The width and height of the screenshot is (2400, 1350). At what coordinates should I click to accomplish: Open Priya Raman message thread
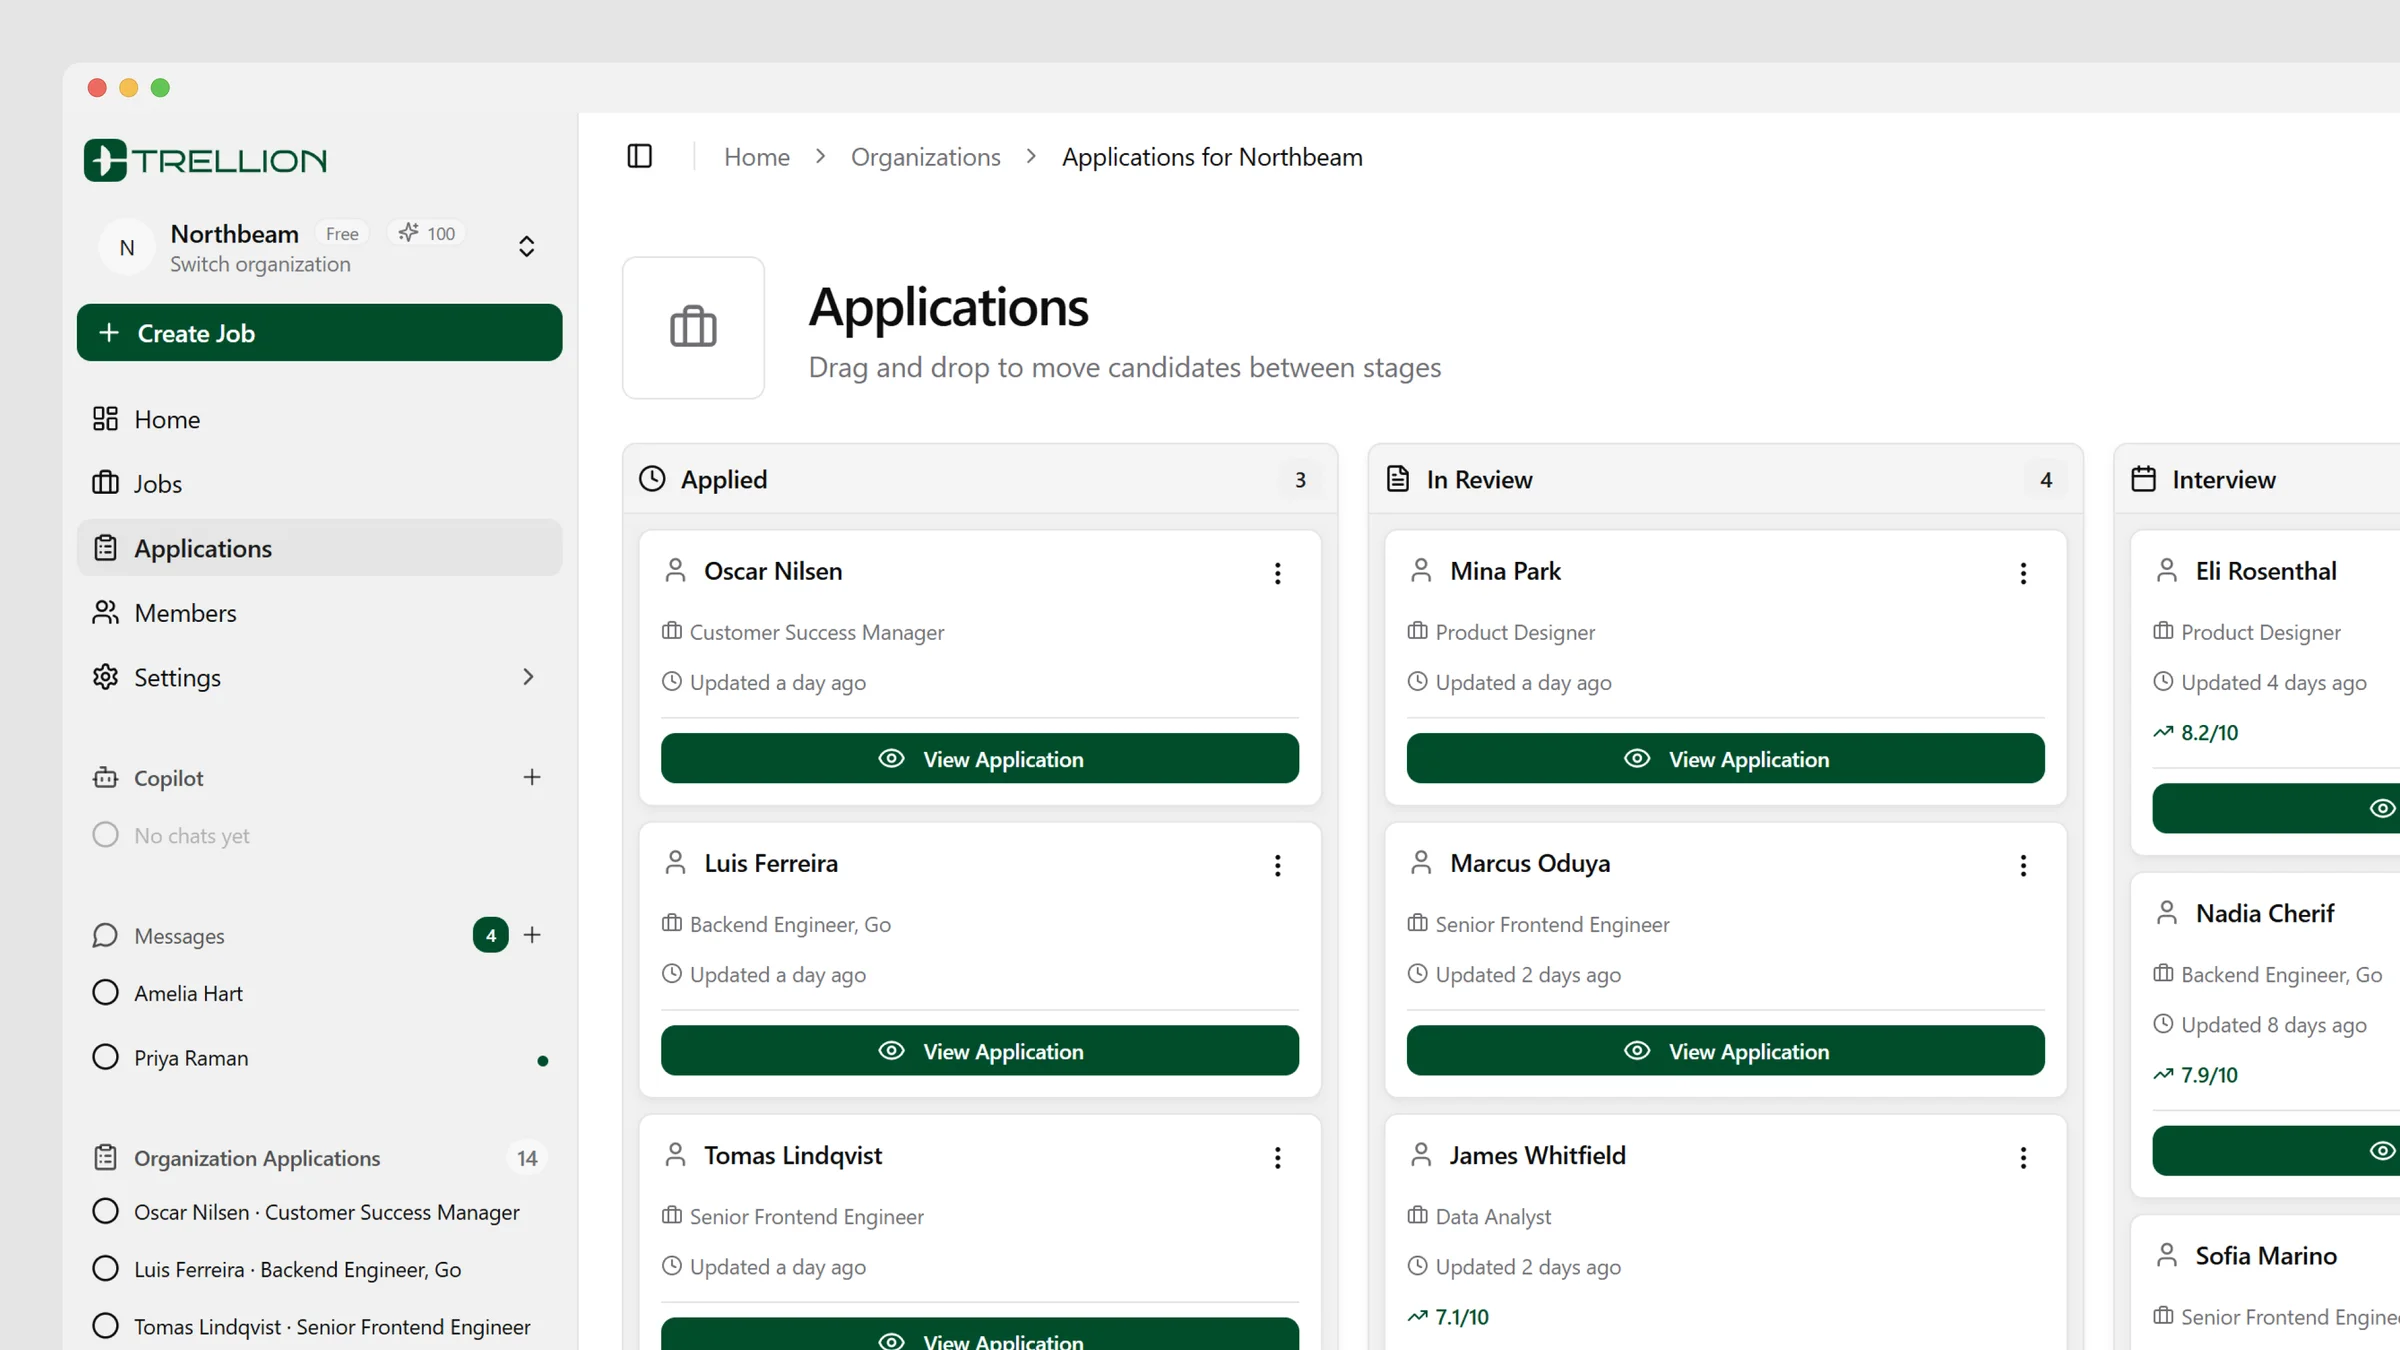(320, 1057)
